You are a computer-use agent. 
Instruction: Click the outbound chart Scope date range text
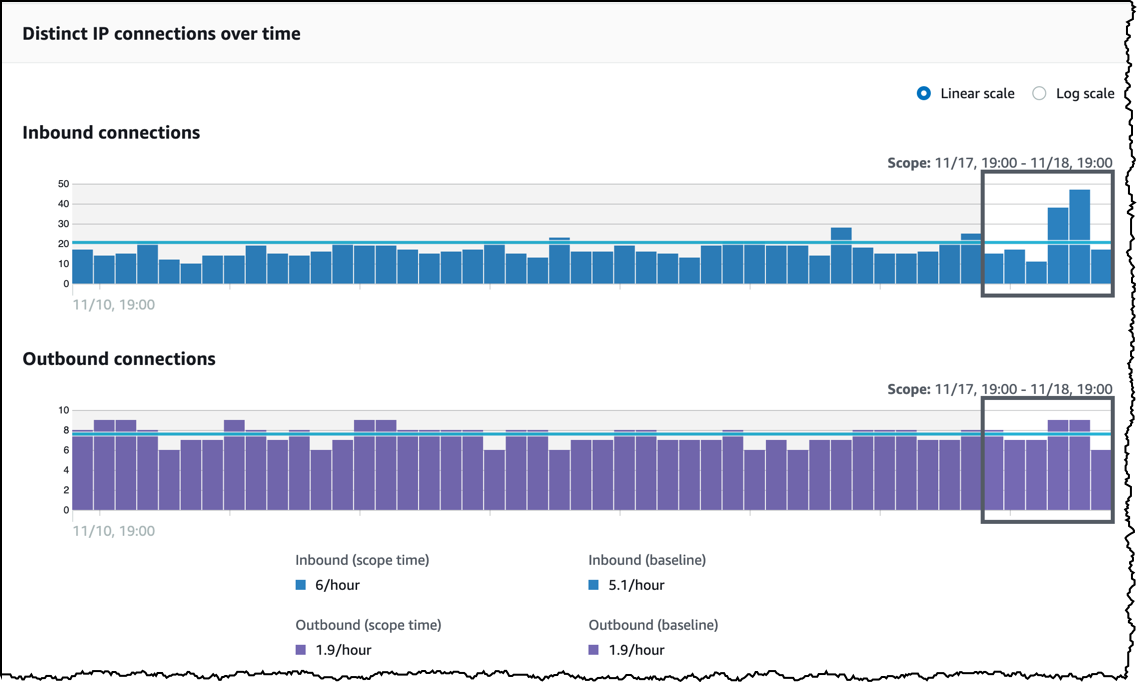click(x=1023, y=389)
